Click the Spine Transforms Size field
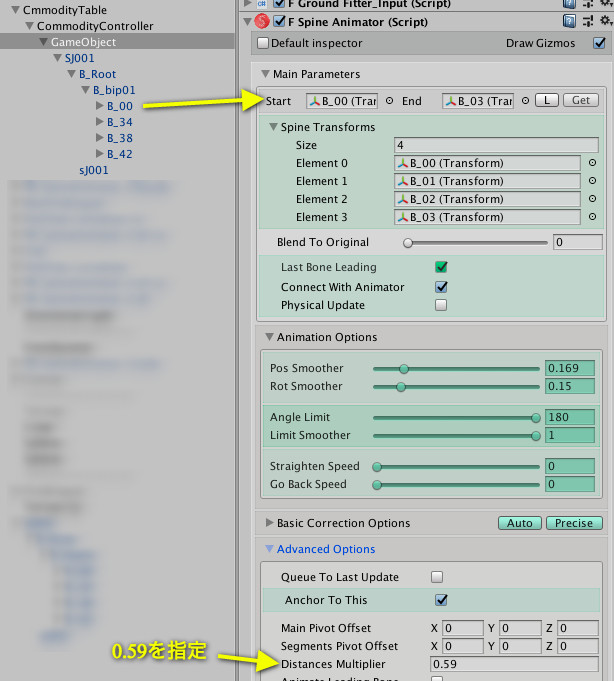 pyautogui.click(x=496, y=145)
